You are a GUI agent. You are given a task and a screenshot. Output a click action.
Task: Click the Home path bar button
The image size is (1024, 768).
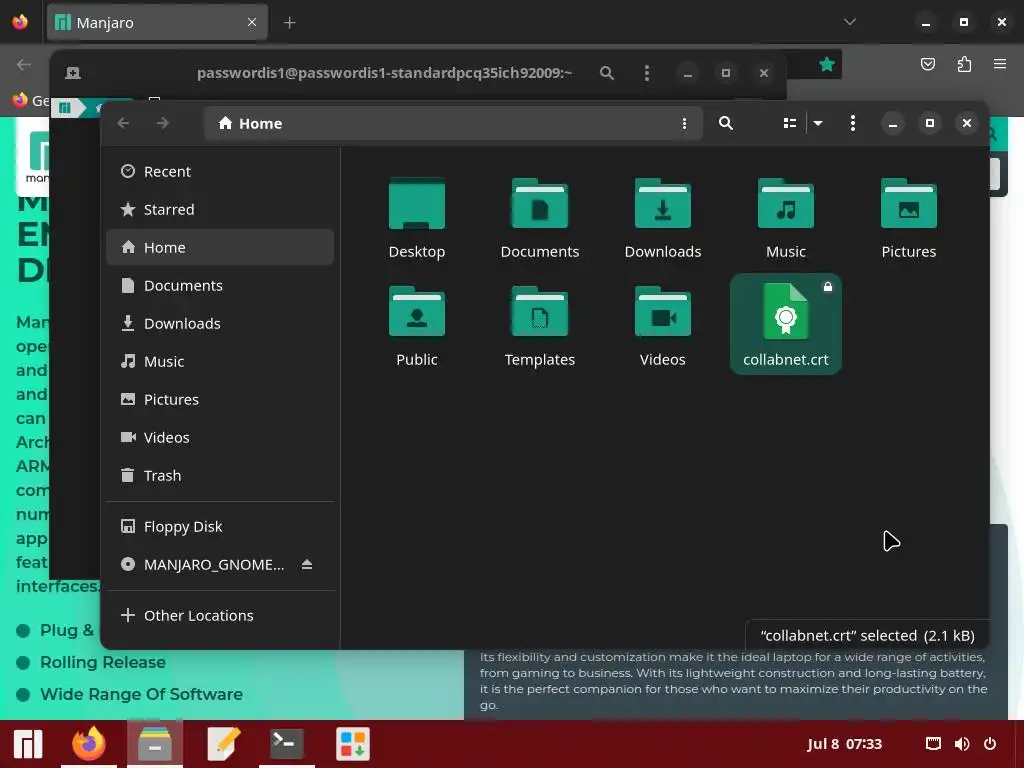click(251, 123)
